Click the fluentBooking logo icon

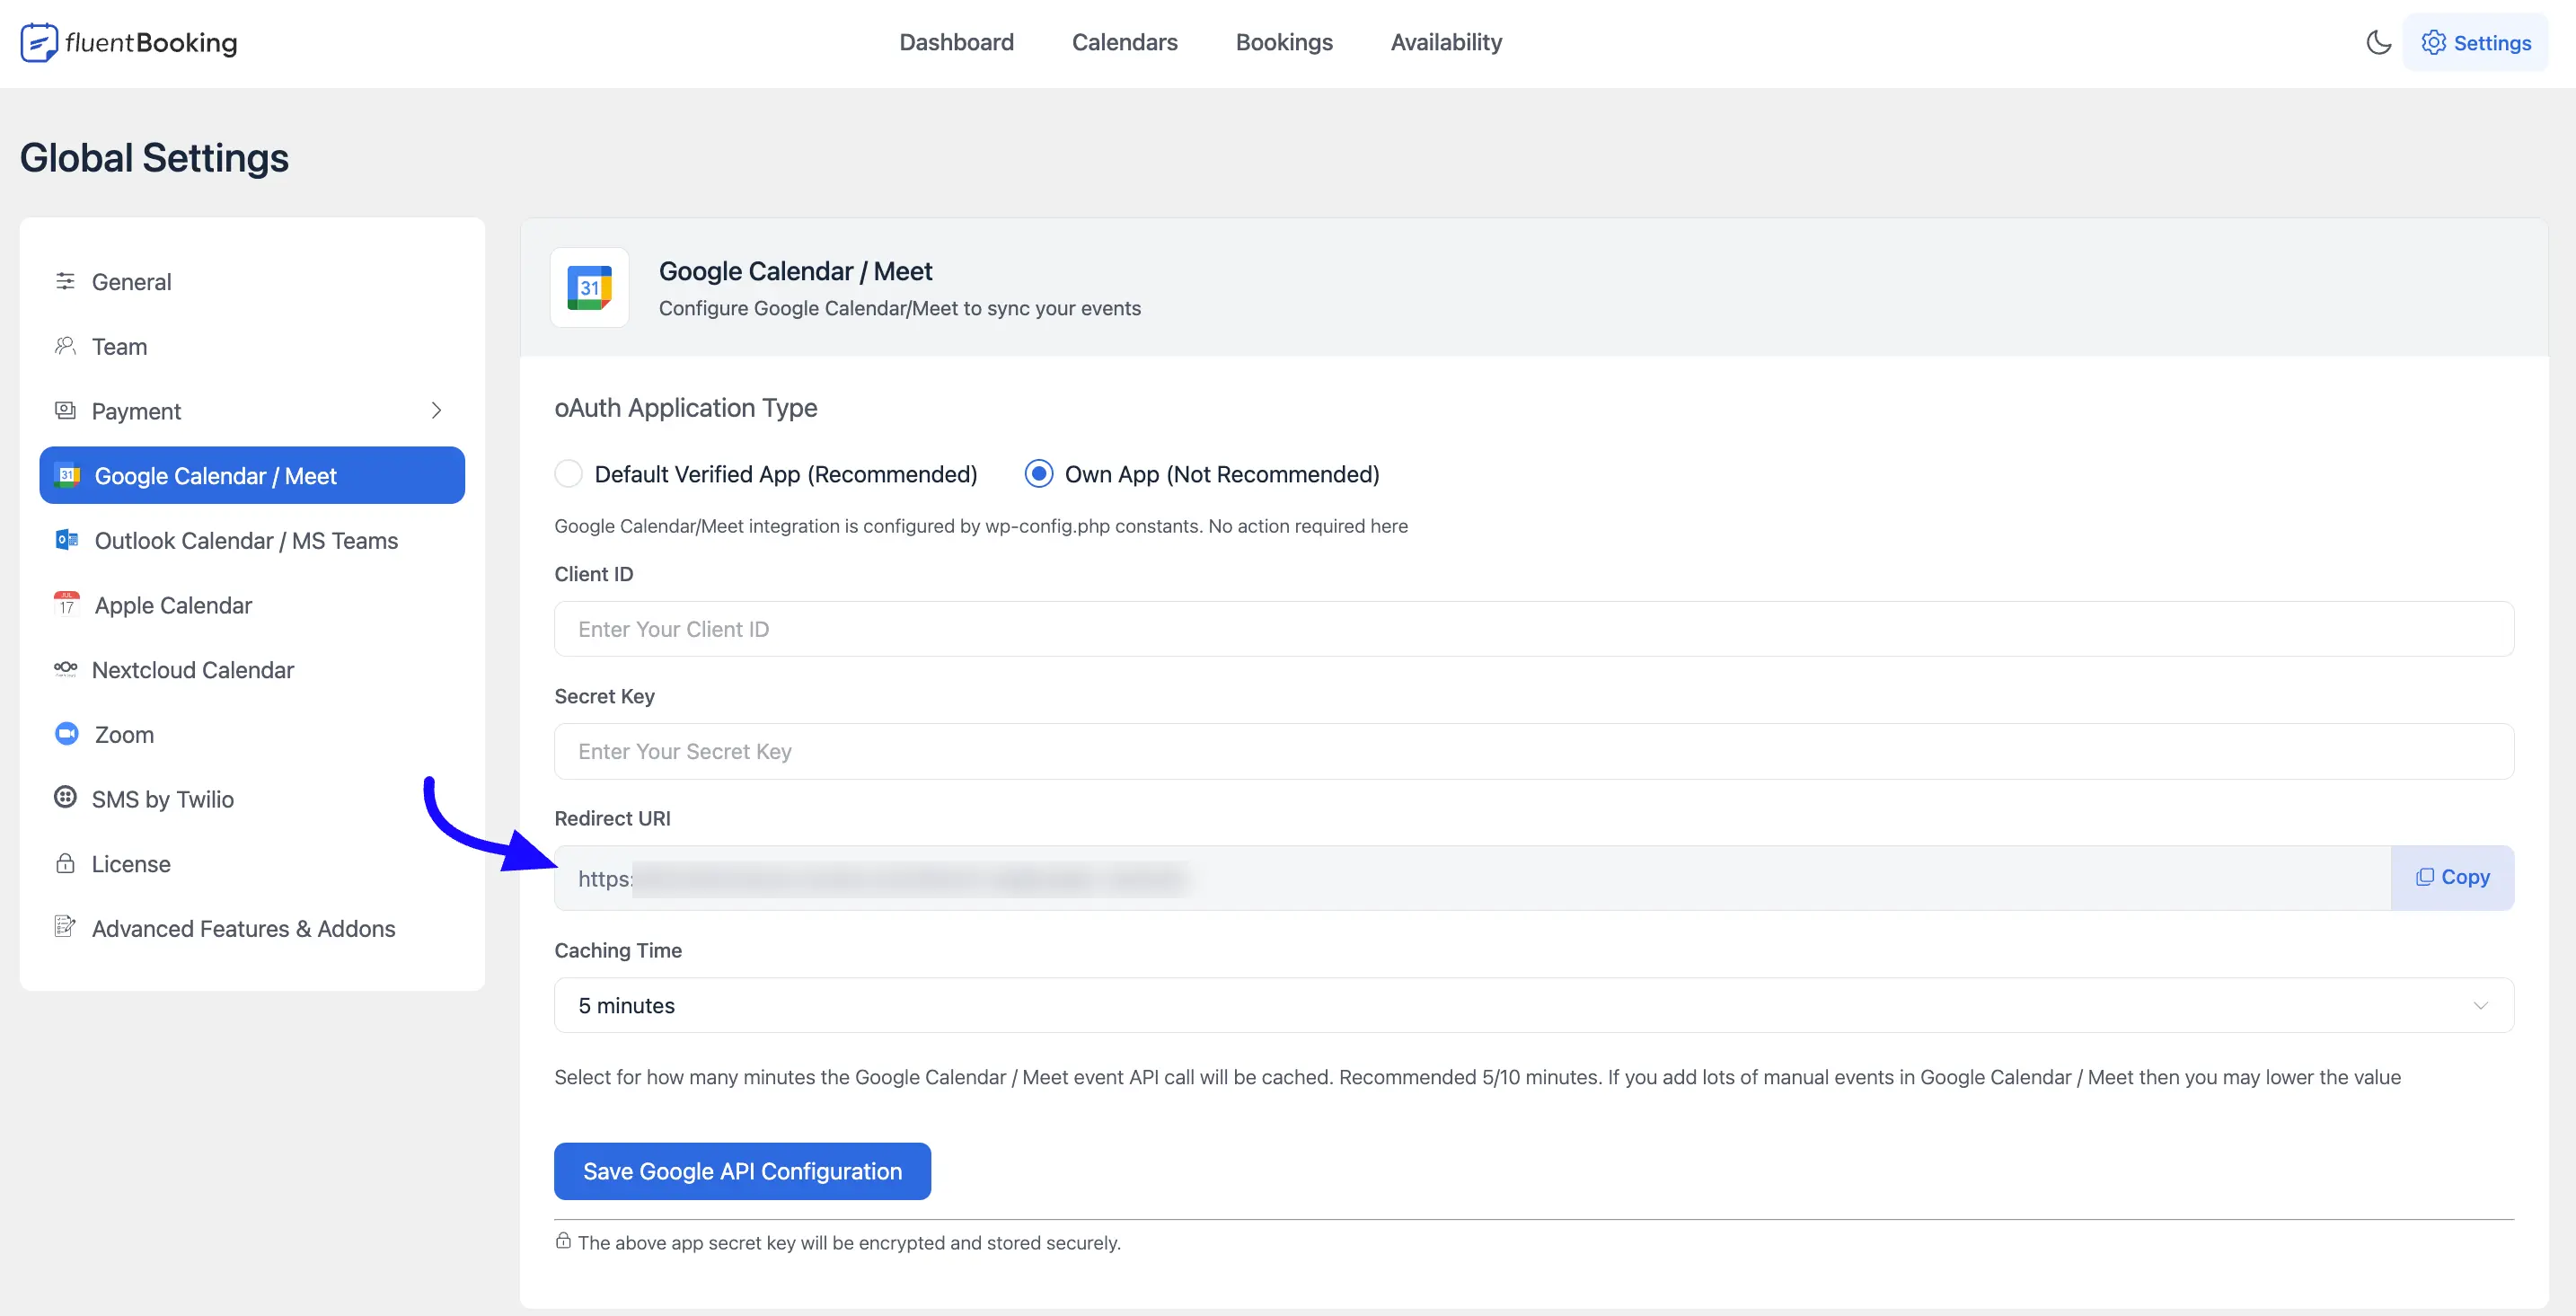coord(39,42)
